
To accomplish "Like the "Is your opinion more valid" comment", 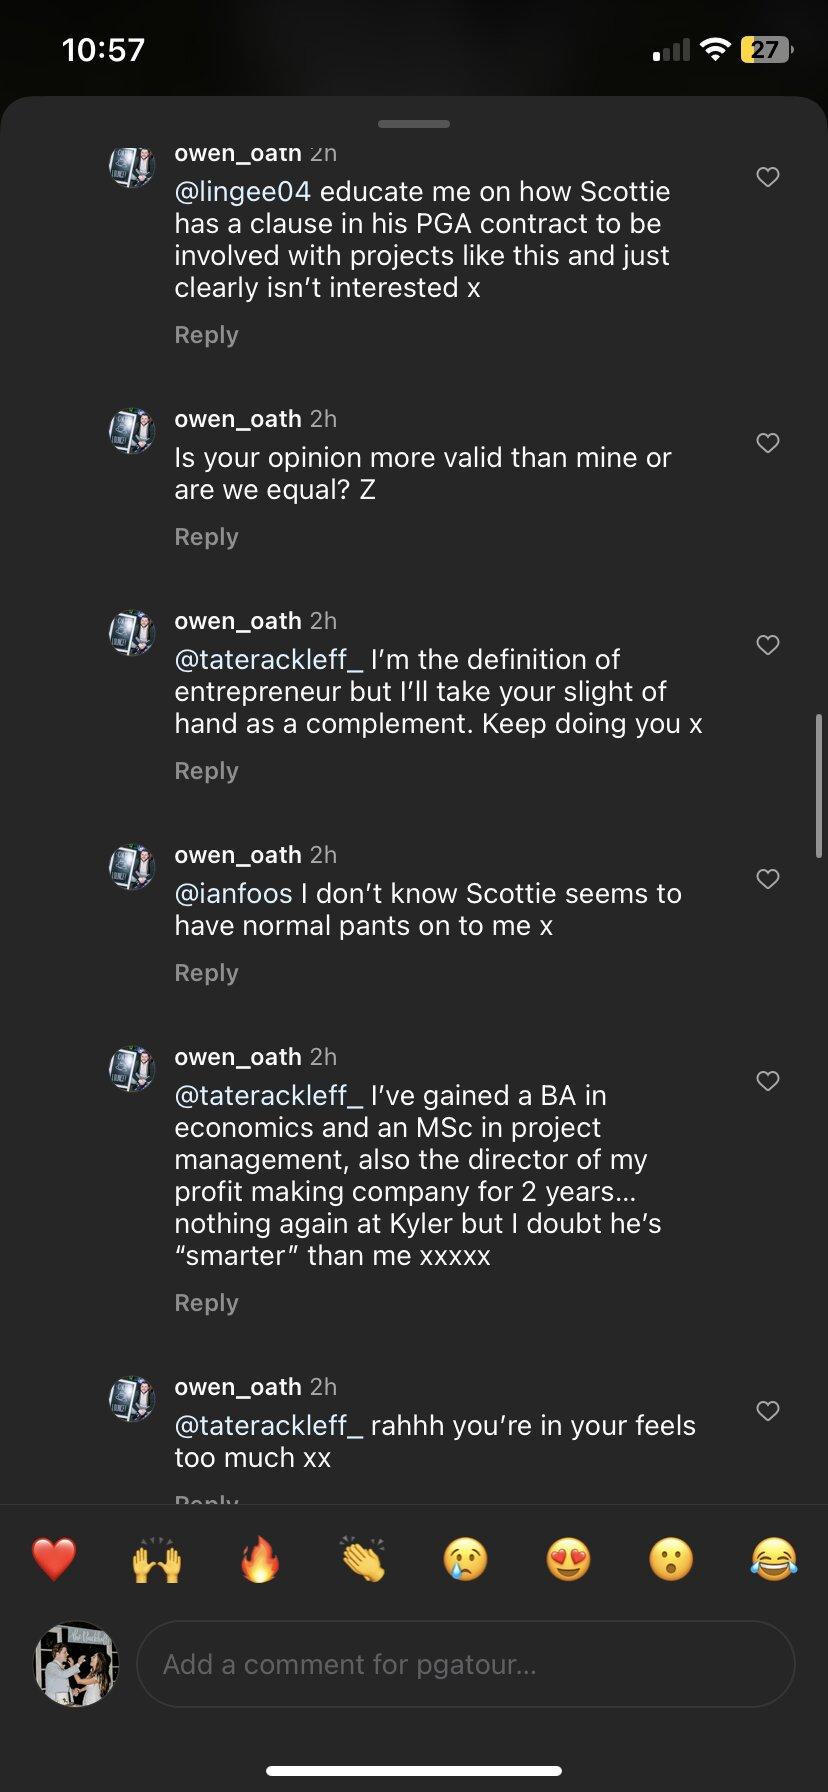I will tap(768, 443).
